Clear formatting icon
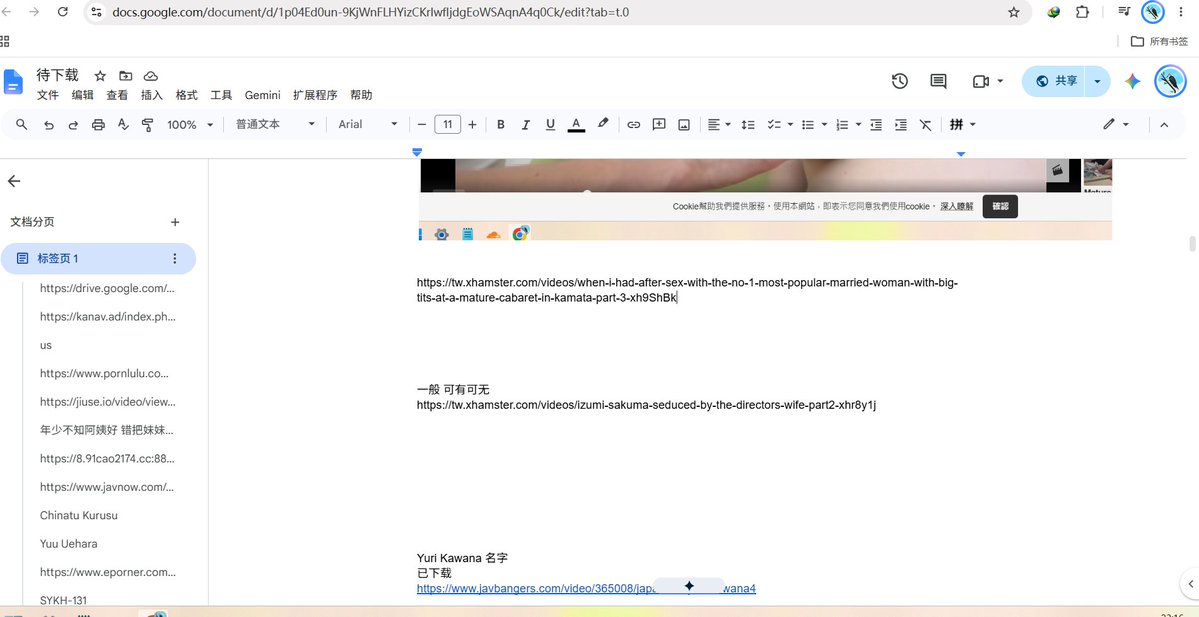The image size is (1199, 617). (925, 125)
